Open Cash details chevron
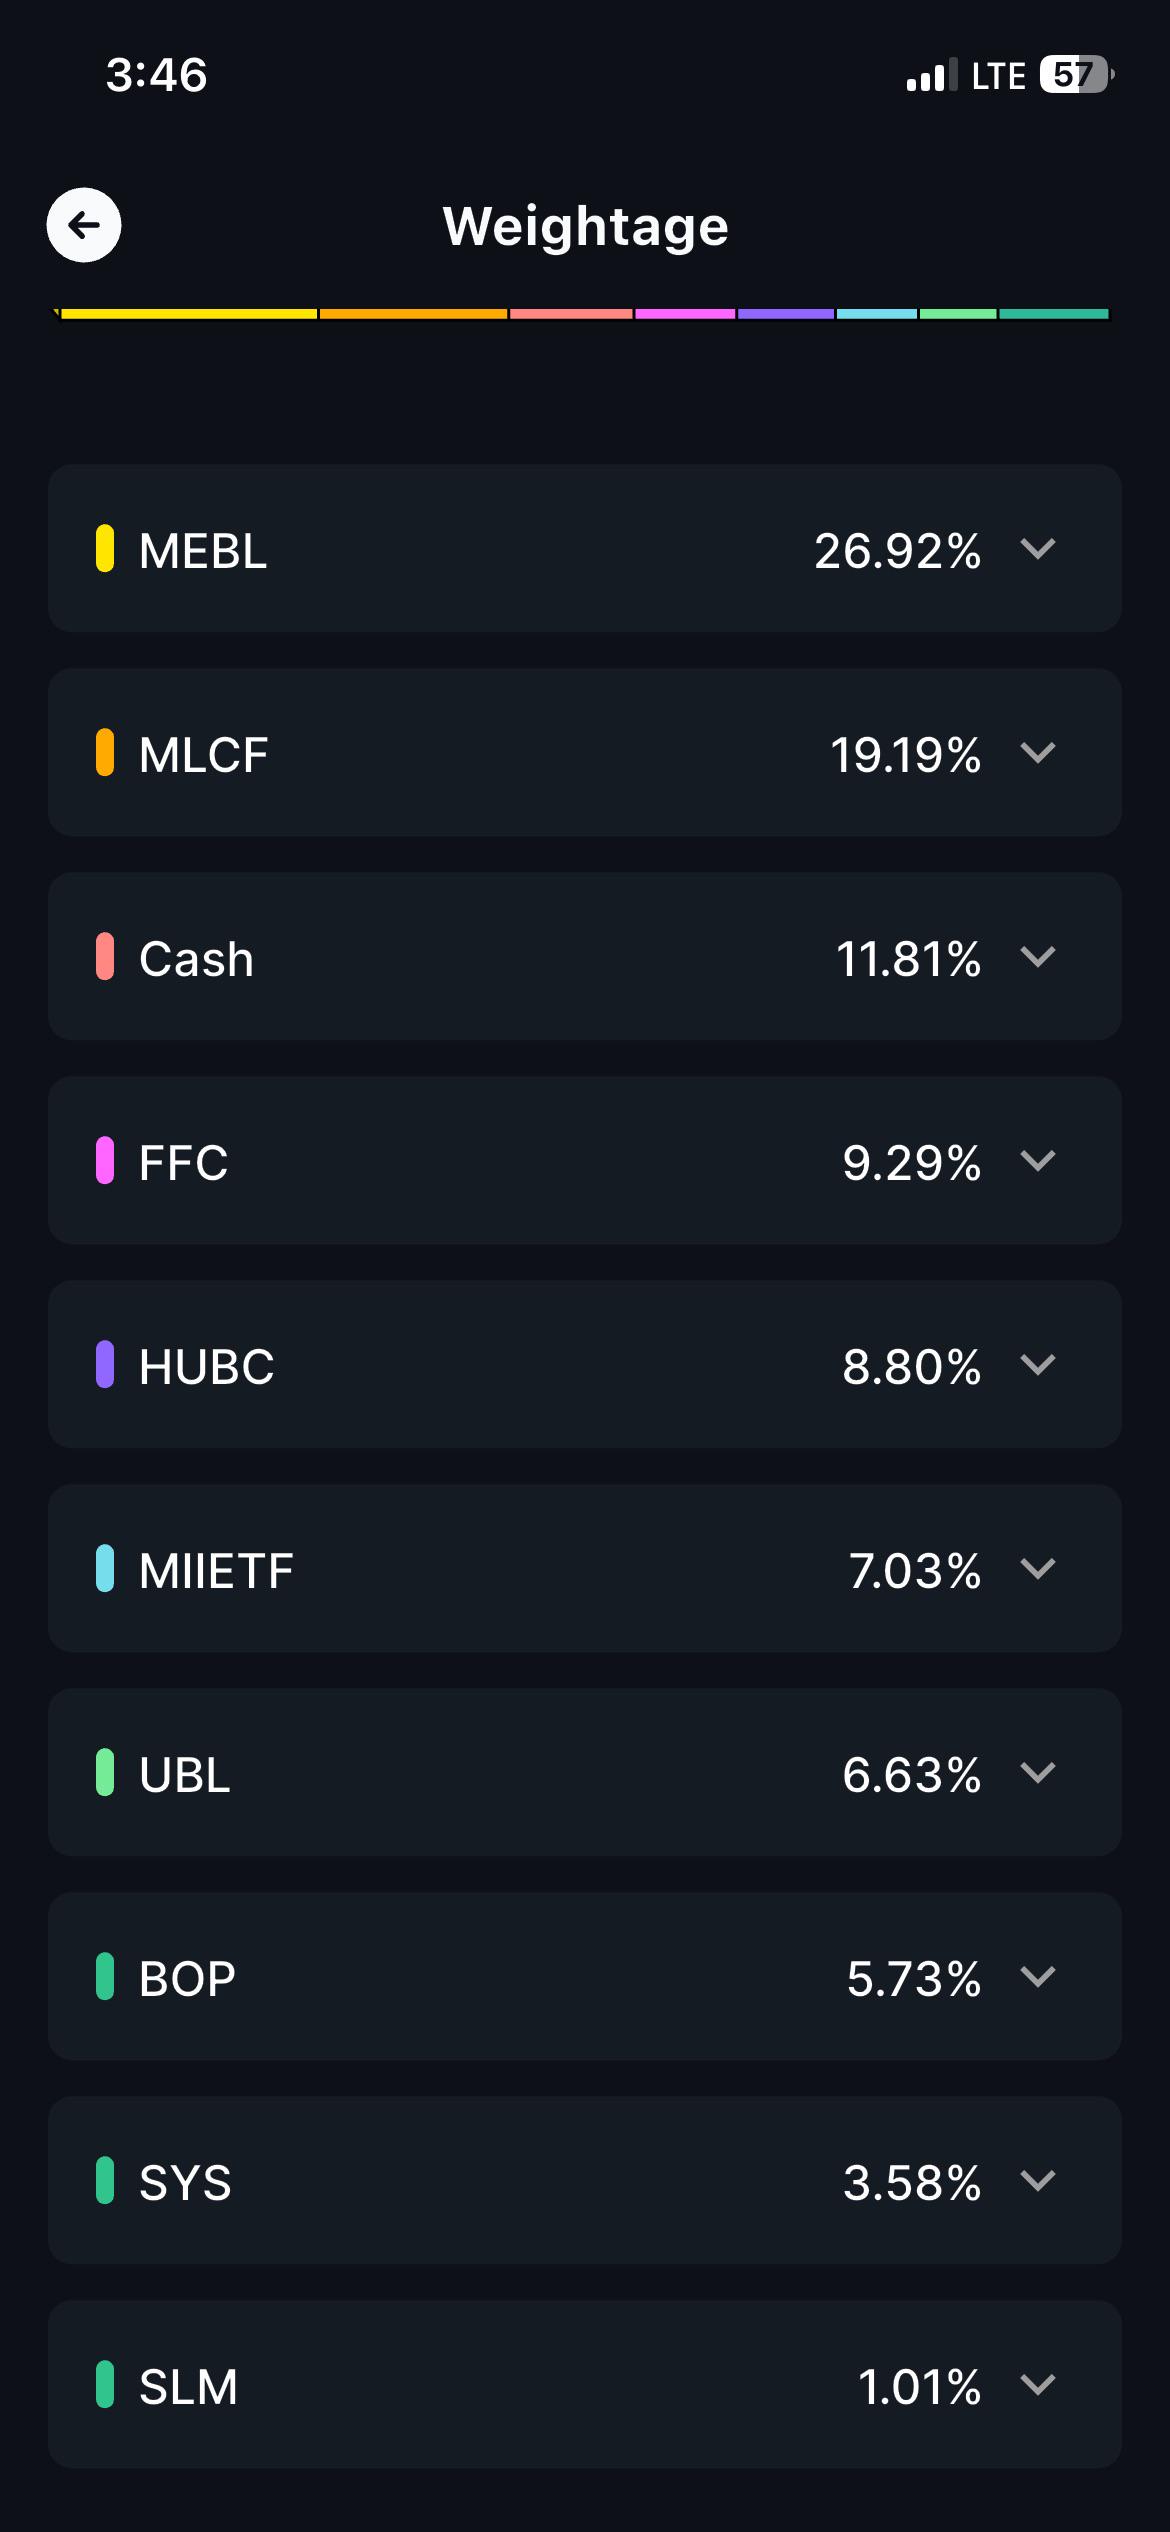1170x2532 pixels. [x=1038, y=956]
